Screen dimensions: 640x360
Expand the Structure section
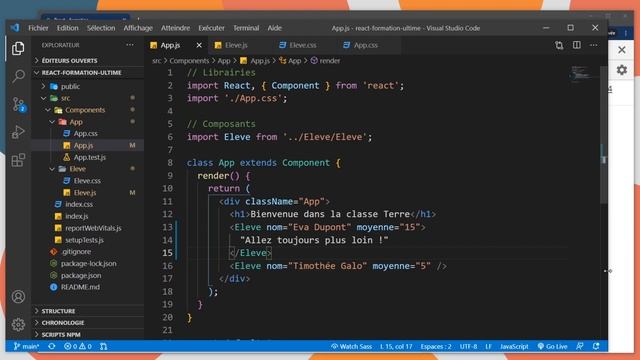pyautogui.click(x=88, y=311)
